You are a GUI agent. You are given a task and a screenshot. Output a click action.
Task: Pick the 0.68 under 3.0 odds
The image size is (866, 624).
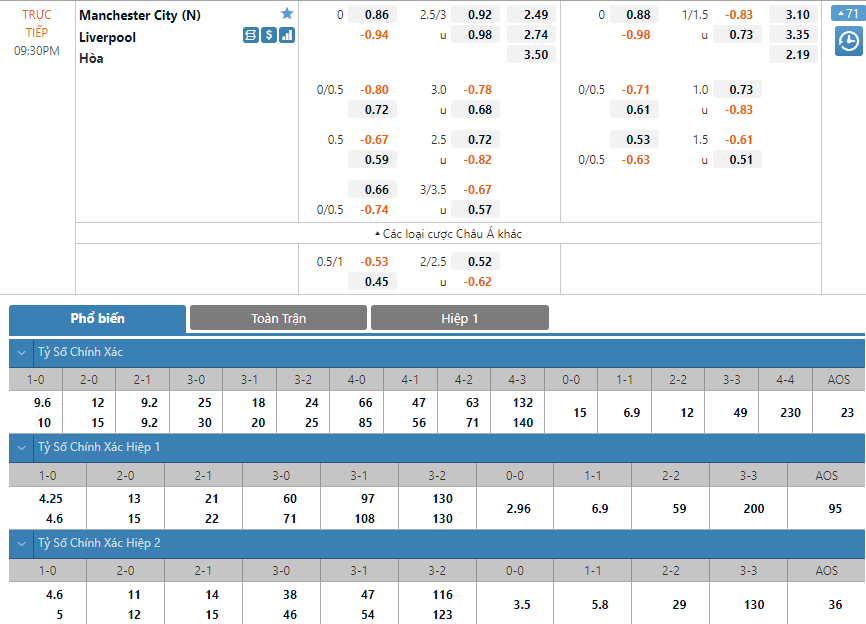(476, 110)
